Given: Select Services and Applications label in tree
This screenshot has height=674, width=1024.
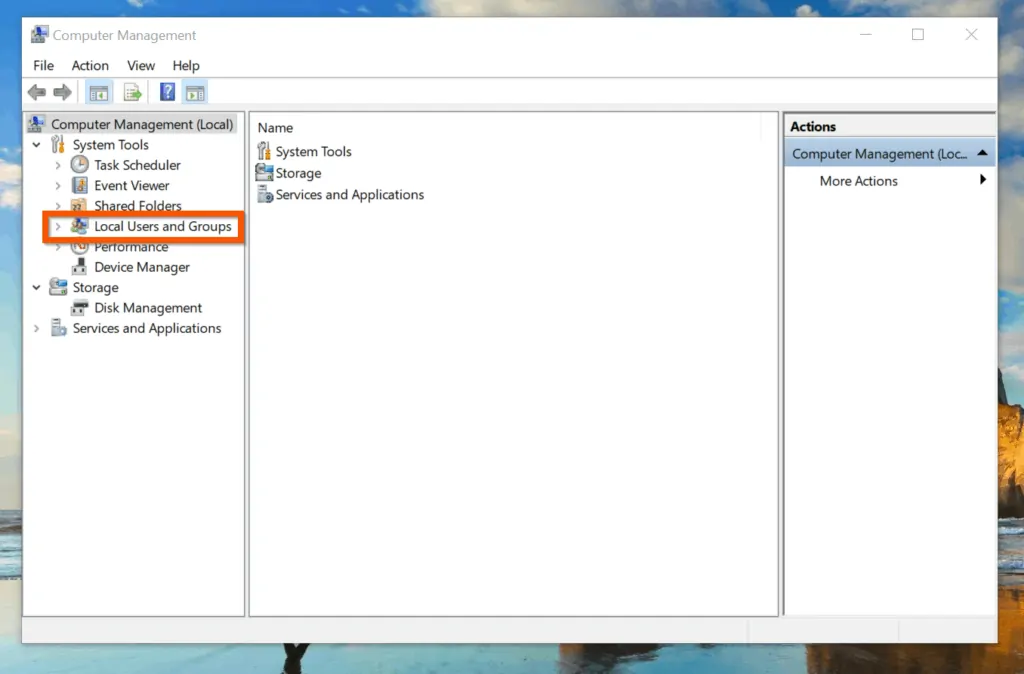Looking at the screenshot, I should (147, 328).
